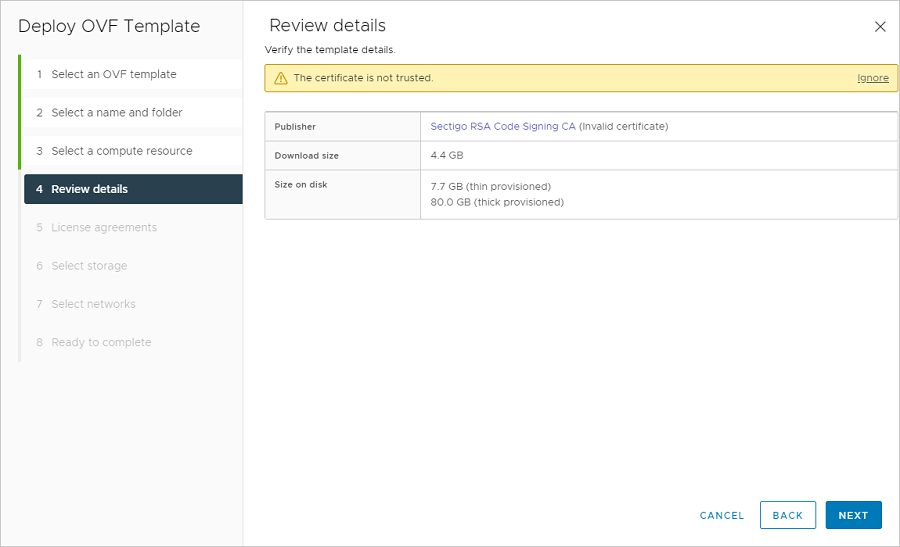Screen dimensions: 900x547
Task: Click the certificate is not trusted message
Action: pyautogui.click(x=363, y=78)
